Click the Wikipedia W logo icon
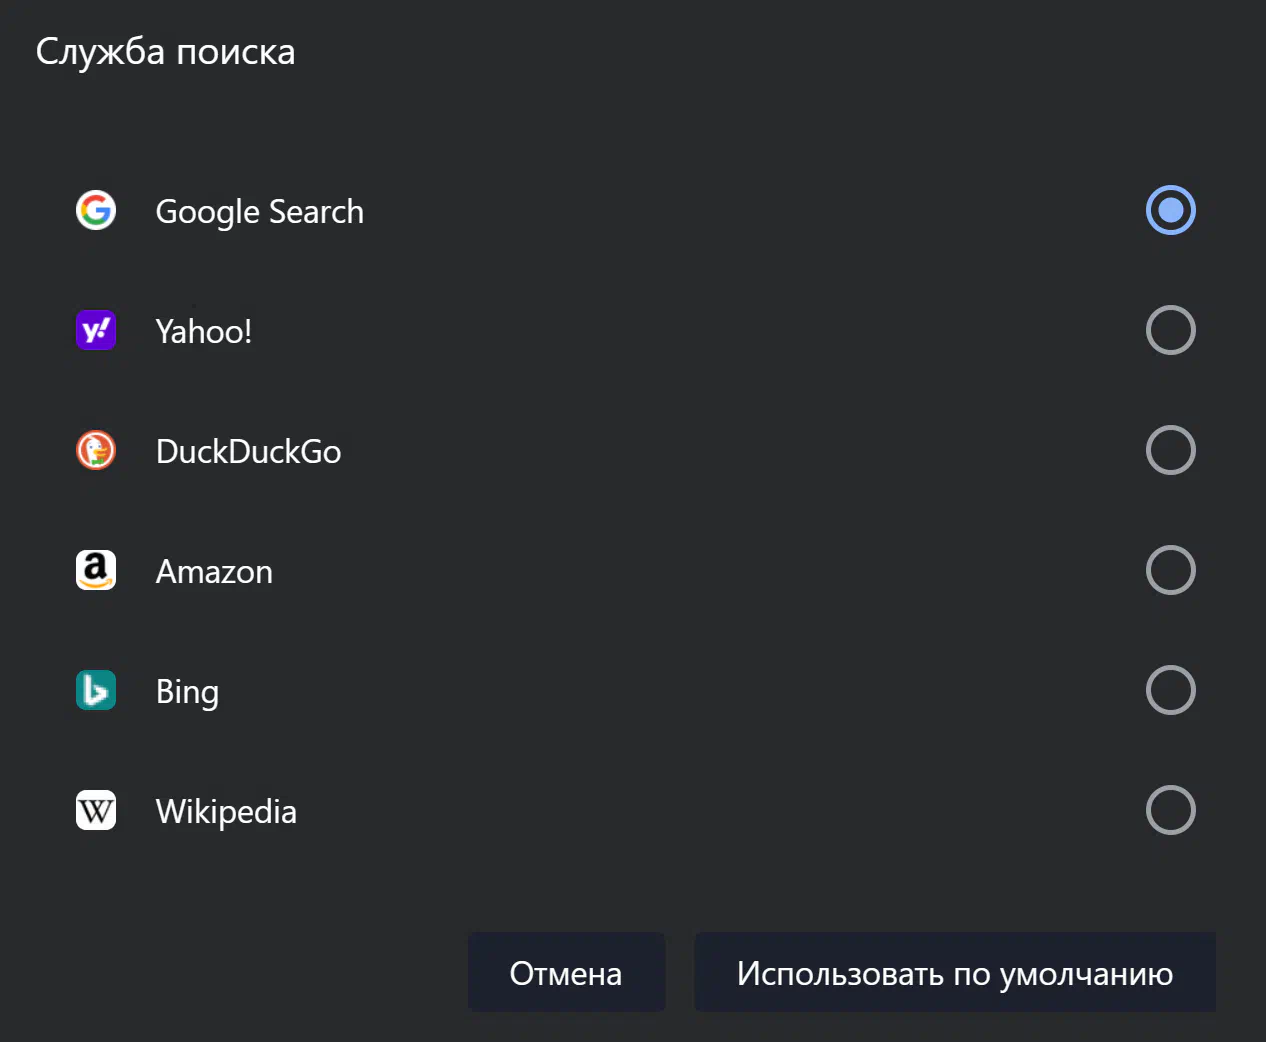Image resolution: width=1266 pixels, height=1042 pixels. coord(96,810)
